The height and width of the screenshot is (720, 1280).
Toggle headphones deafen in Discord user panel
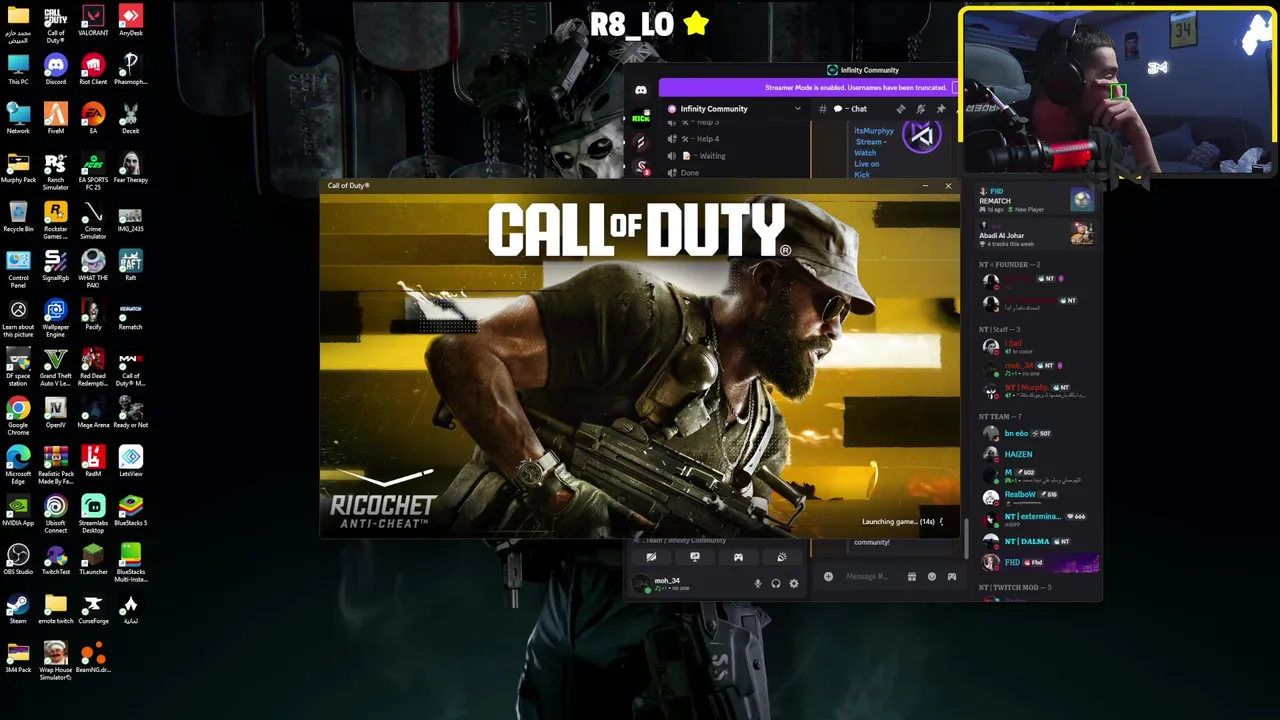(775, 583)
